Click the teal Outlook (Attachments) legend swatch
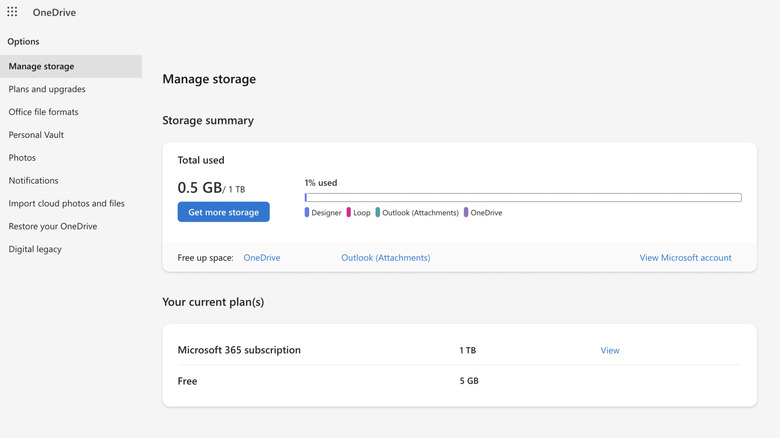780x438 pixels. click(378, 213)
